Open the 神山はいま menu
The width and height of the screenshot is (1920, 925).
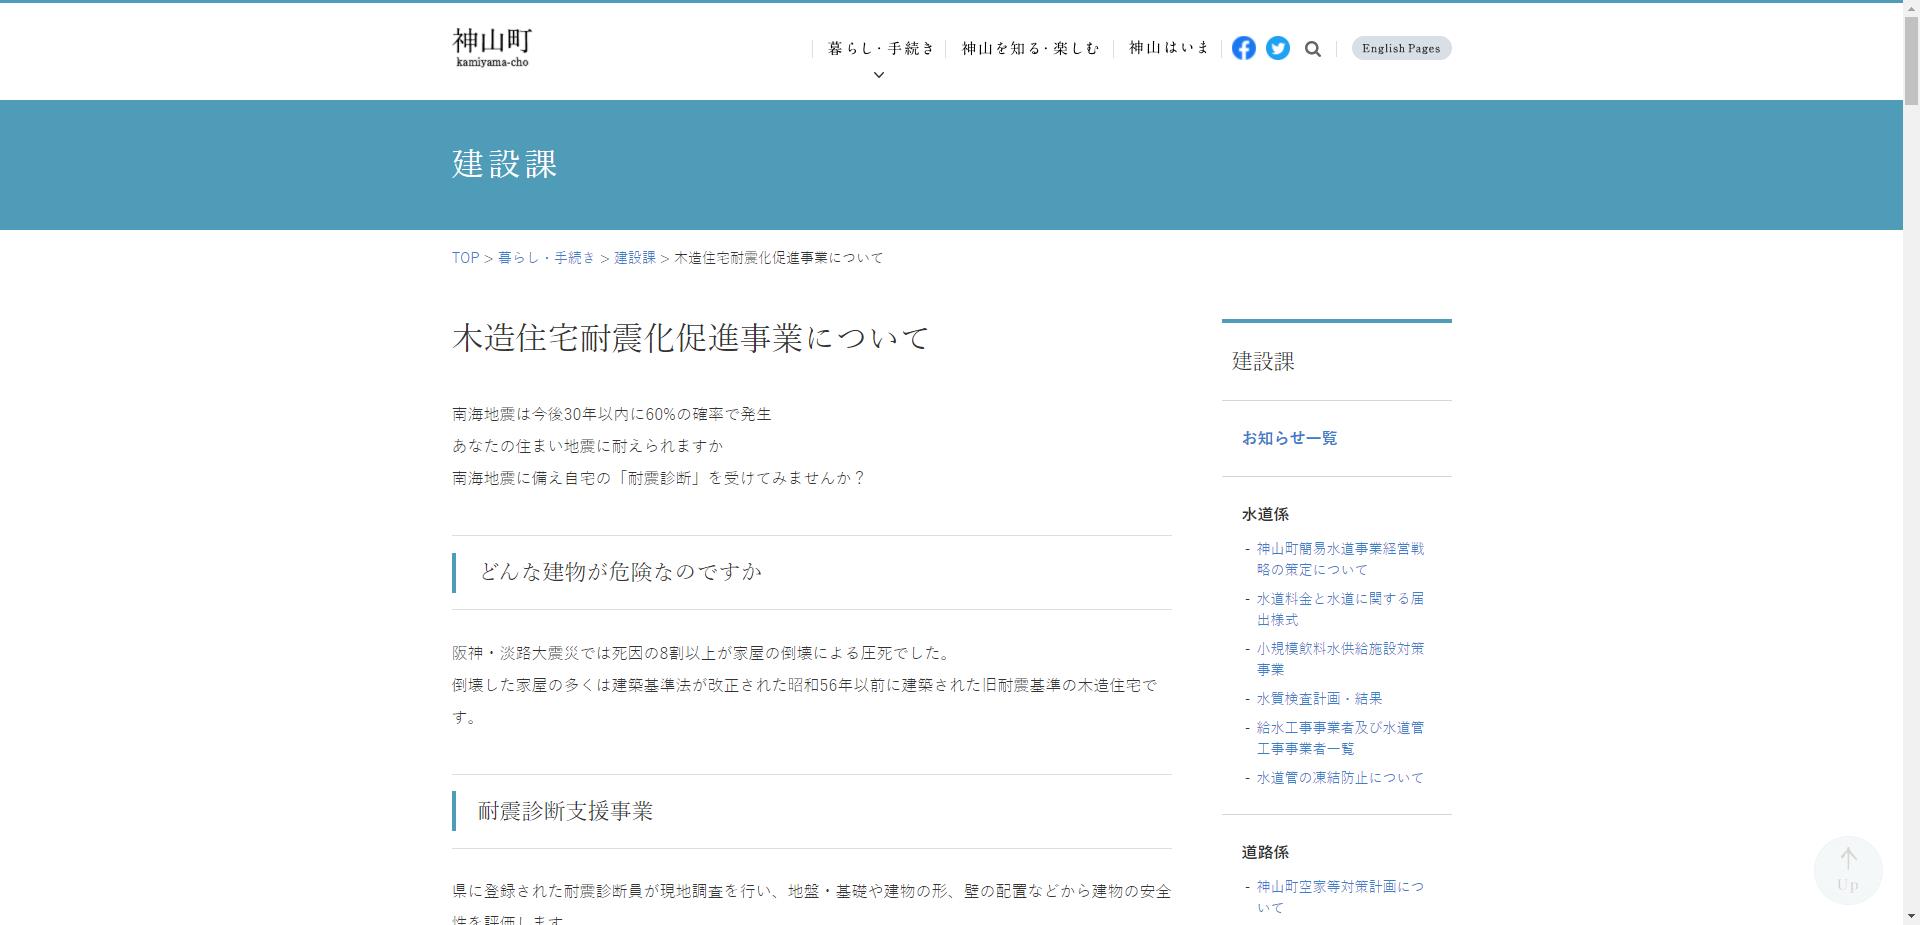click(x=1167, y=47)
